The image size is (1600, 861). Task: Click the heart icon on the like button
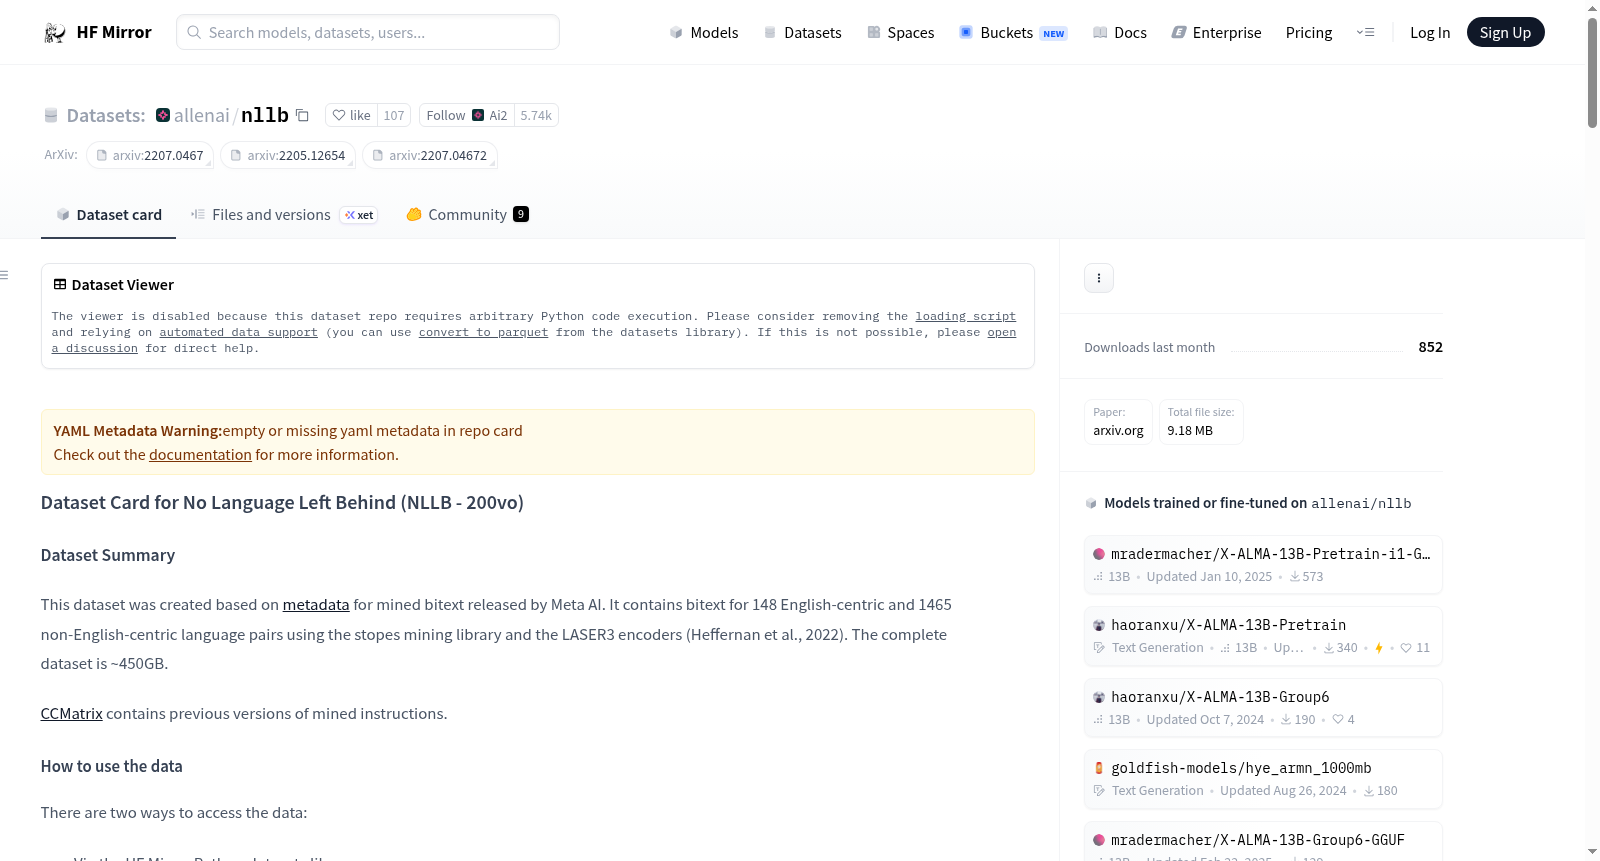[339, 115]
